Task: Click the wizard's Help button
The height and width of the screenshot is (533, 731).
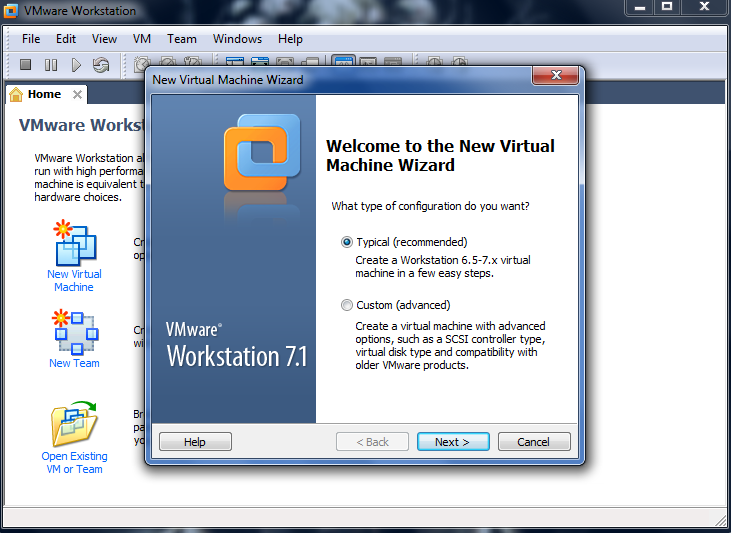Action: (195, 442)
